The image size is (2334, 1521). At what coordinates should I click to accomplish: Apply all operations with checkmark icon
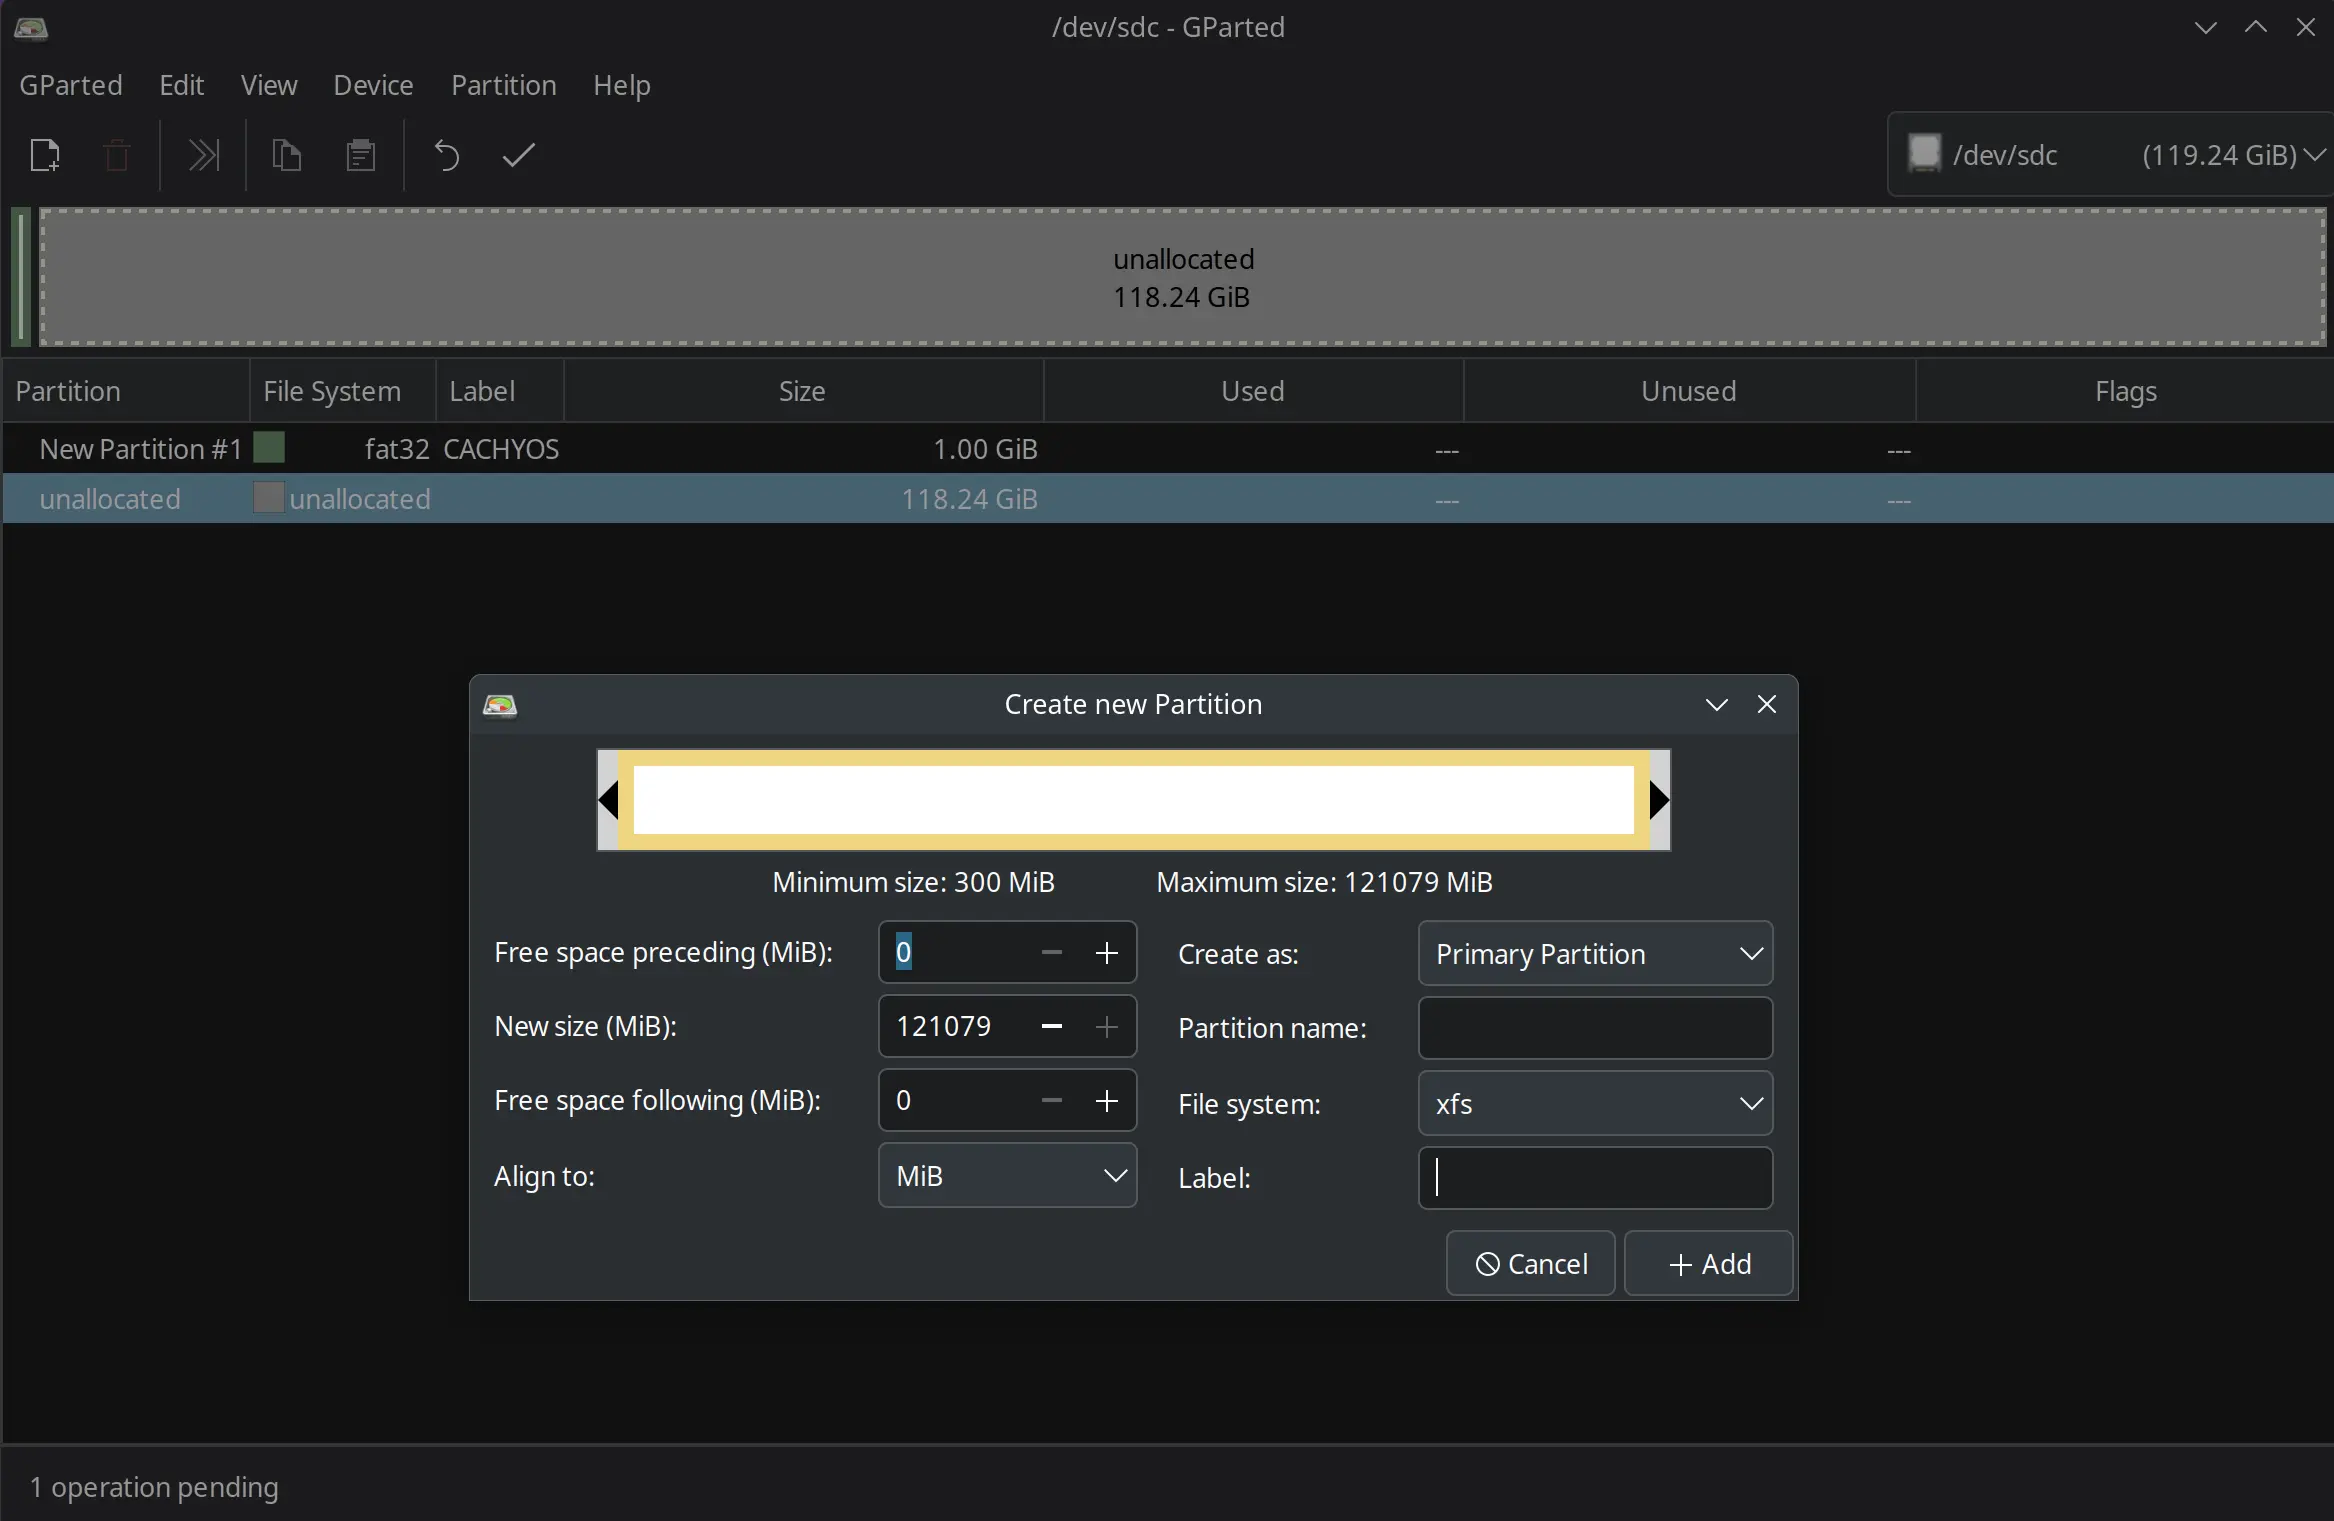coord(518,155)
